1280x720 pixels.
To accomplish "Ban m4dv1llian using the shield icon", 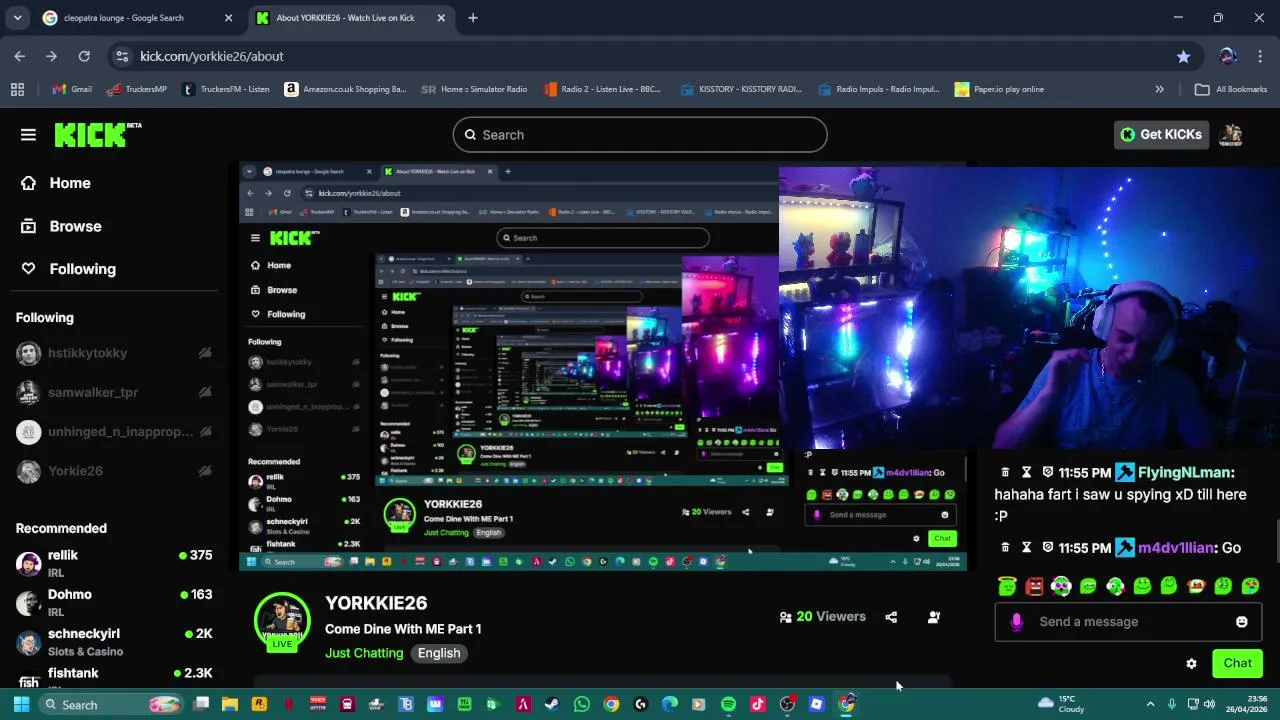I will tap(1047, 548).
